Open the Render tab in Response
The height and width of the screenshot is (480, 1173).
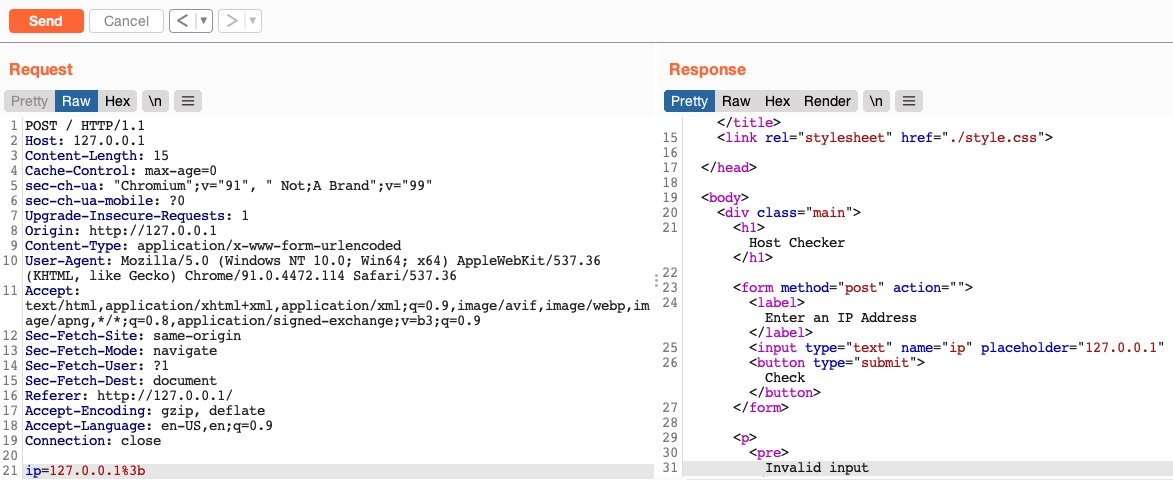point(827,101)
